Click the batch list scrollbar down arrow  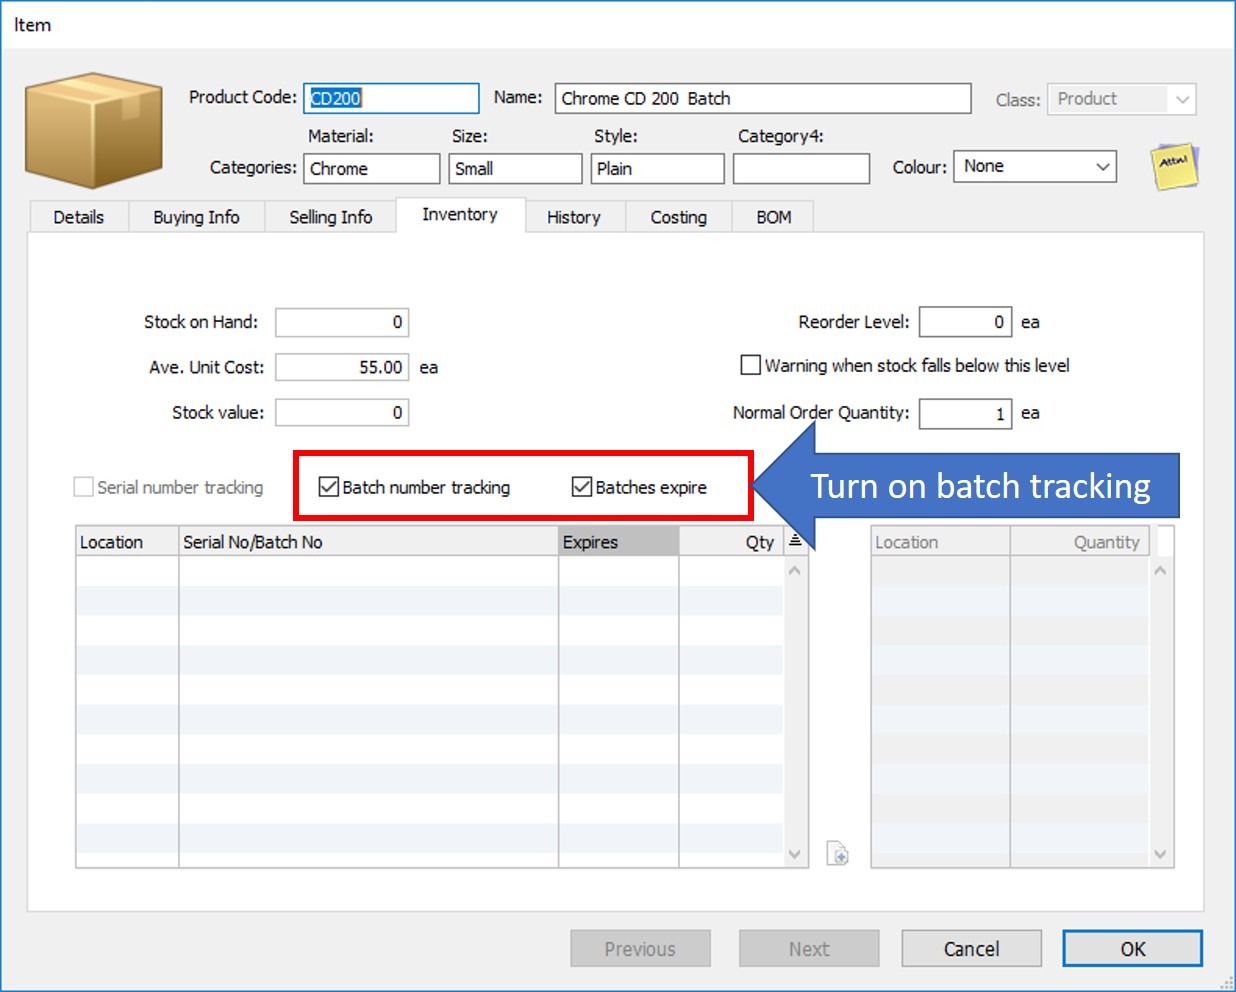pos(795,854)
